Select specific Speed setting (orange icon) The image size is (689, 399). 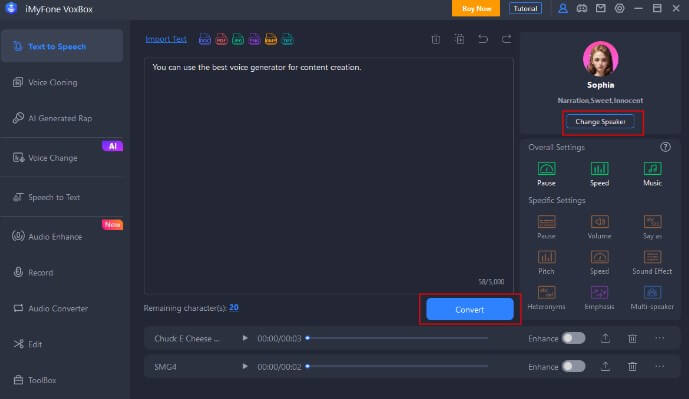(599, 262)
